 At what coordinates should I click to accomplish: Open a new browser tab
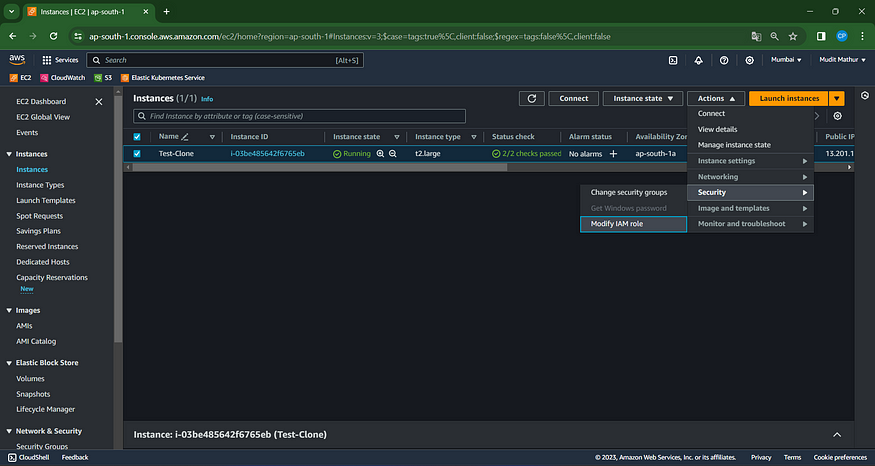coord(166,12)
